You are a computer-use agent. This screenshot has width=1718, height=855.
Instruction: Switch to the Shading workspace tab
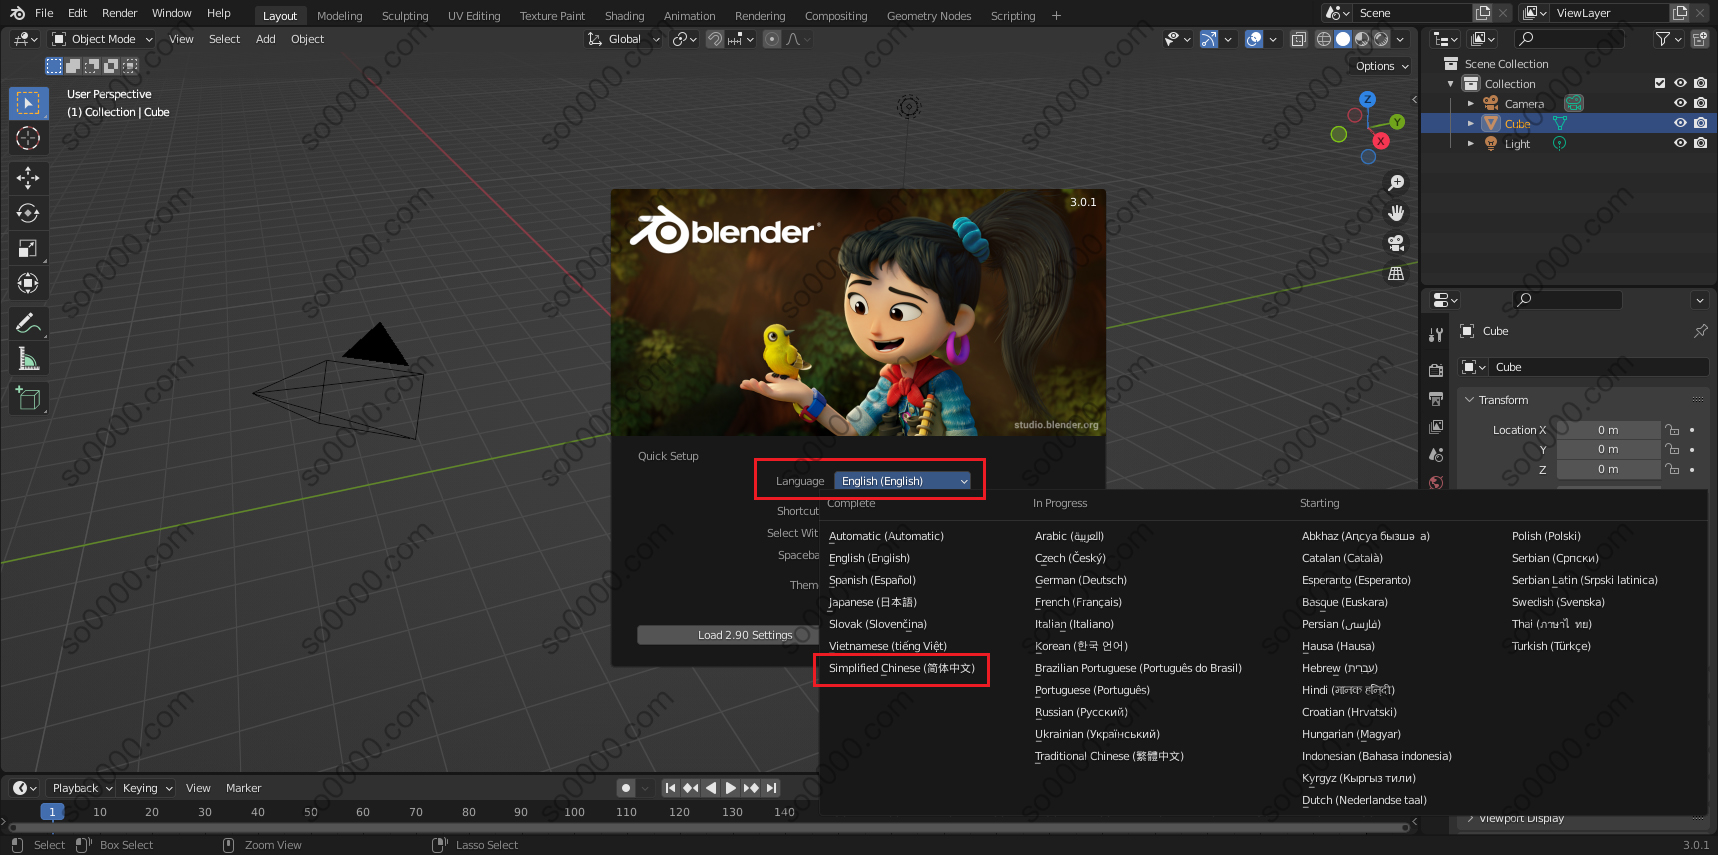click(624, 16)
